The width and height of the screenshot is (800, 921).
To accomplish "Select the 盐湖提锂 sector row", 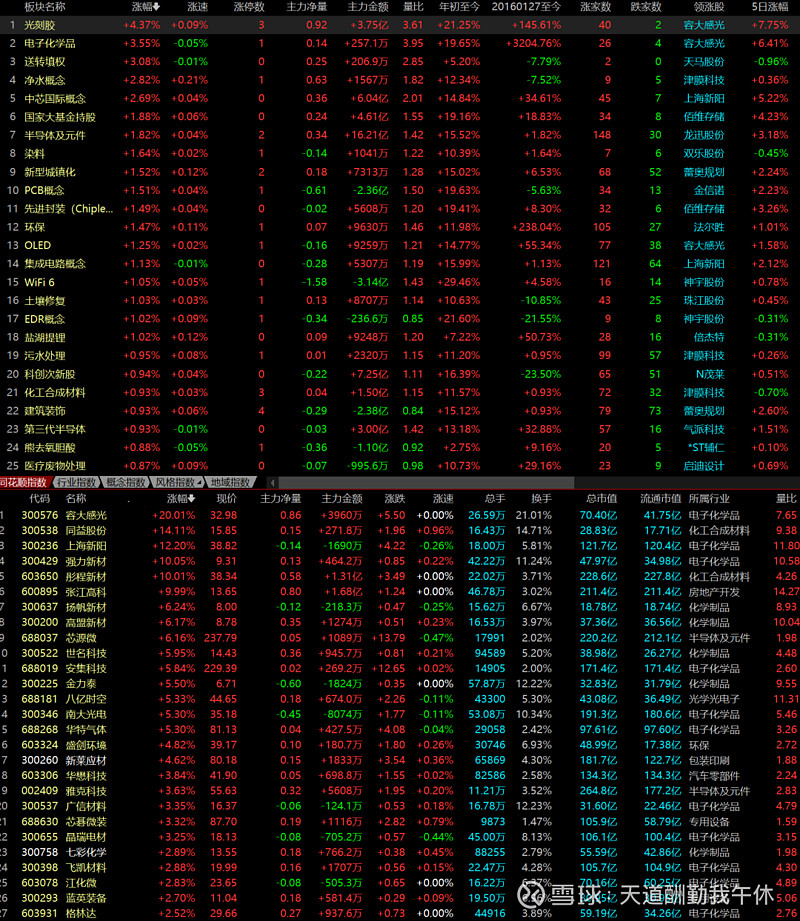I will click(x=400, y=337).
